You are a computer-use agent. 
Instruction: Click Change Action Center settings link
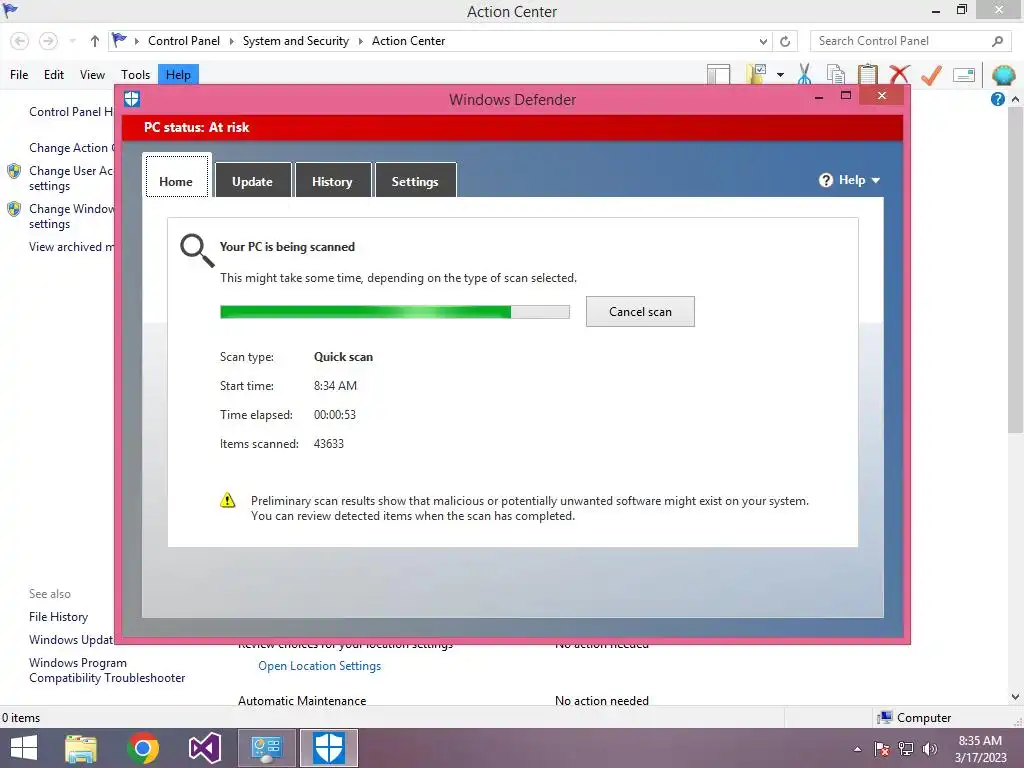(71, 148)
